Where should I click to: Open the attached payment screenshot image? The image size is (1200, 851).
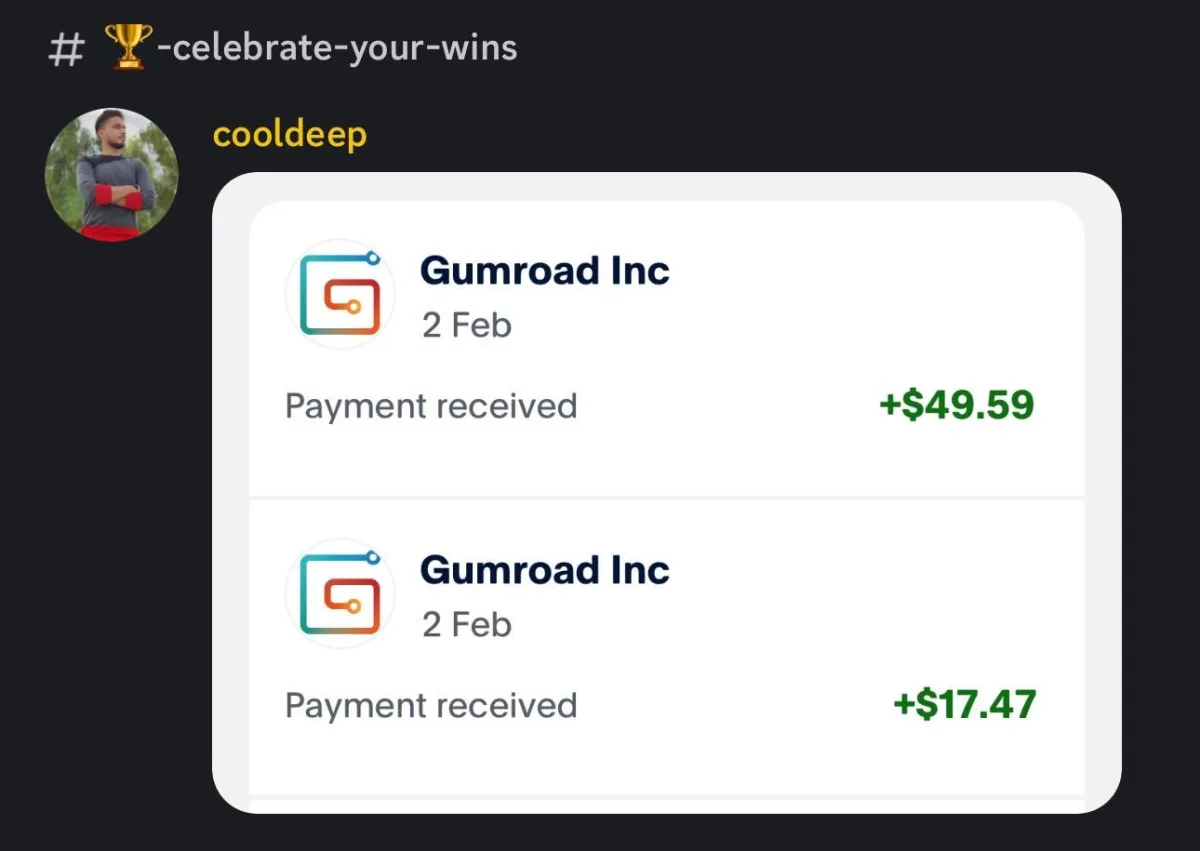667,493
